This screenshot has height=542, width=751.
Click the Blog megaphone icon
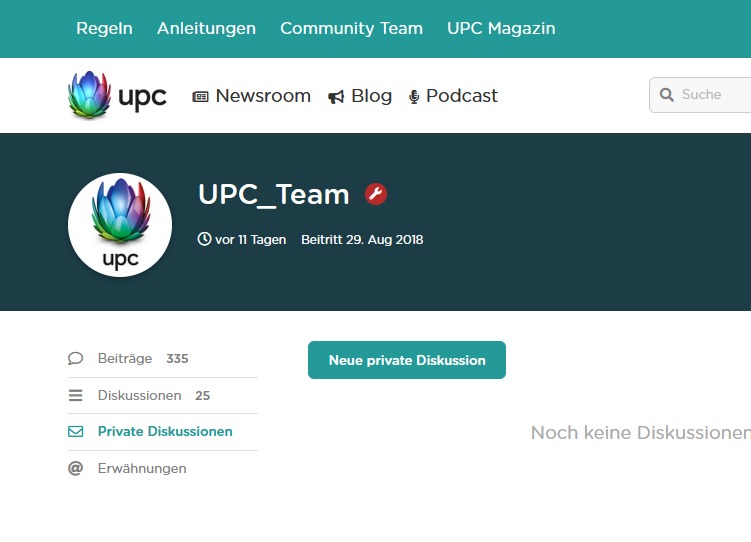click(336, 97)
